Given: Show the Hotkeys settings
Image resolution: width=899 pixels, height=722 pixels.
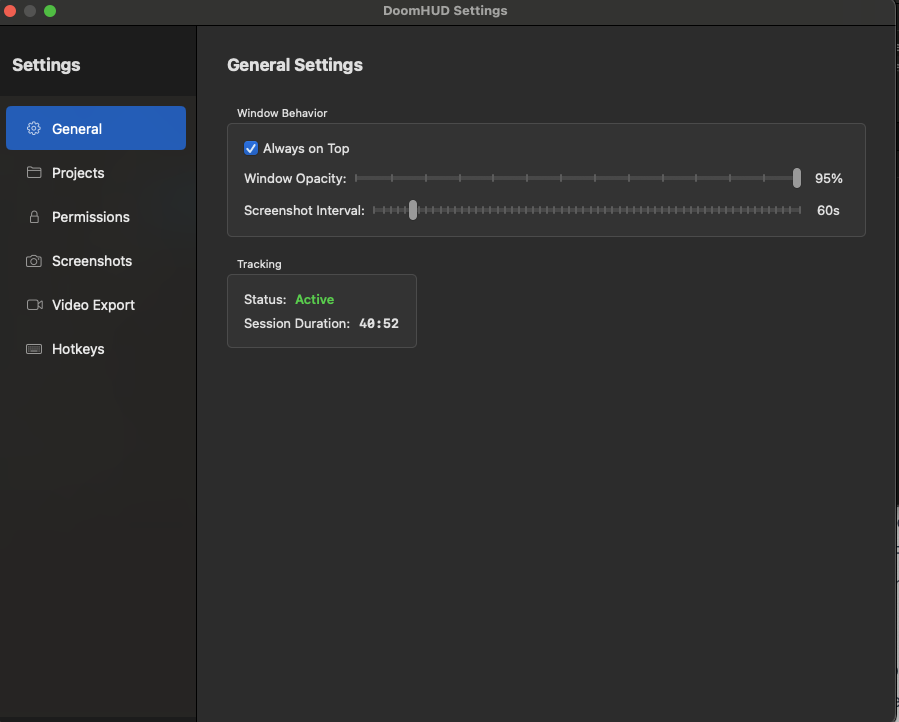Looking at the screenshot, I should click(96, 349).
